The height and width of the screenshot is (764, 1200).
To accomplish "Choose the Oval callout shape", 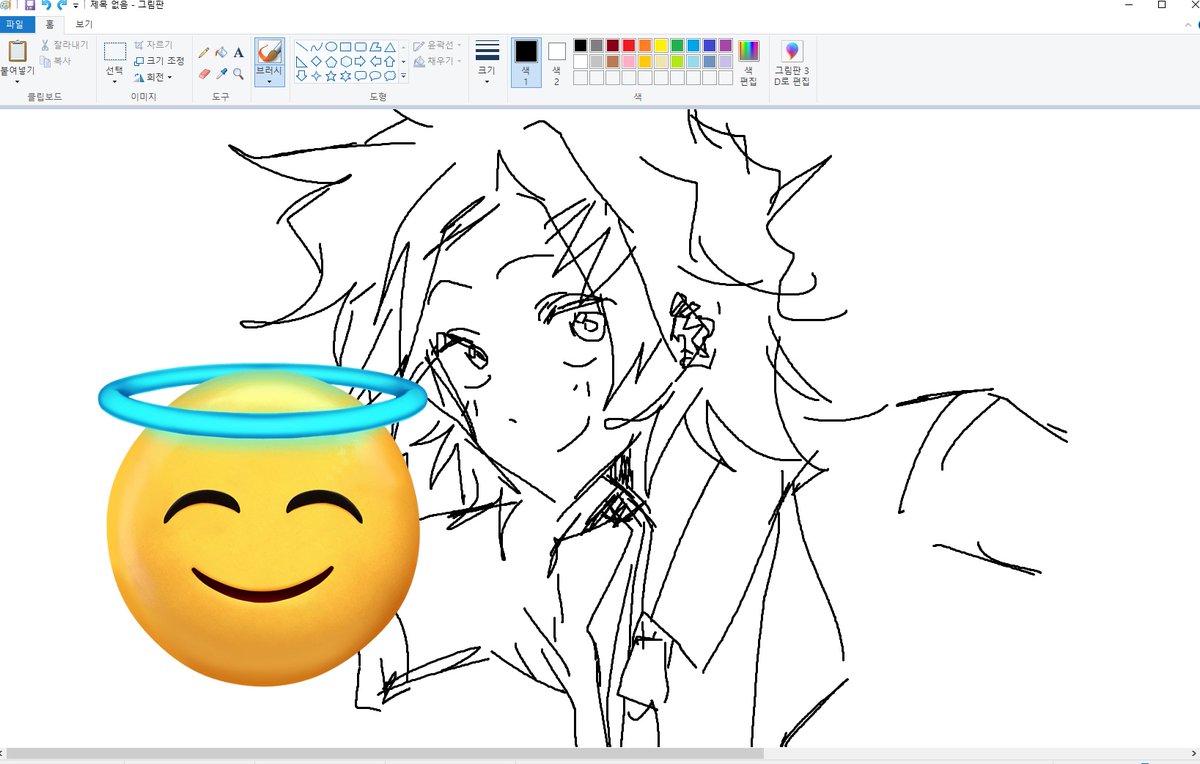I will (x=375, y=75).
